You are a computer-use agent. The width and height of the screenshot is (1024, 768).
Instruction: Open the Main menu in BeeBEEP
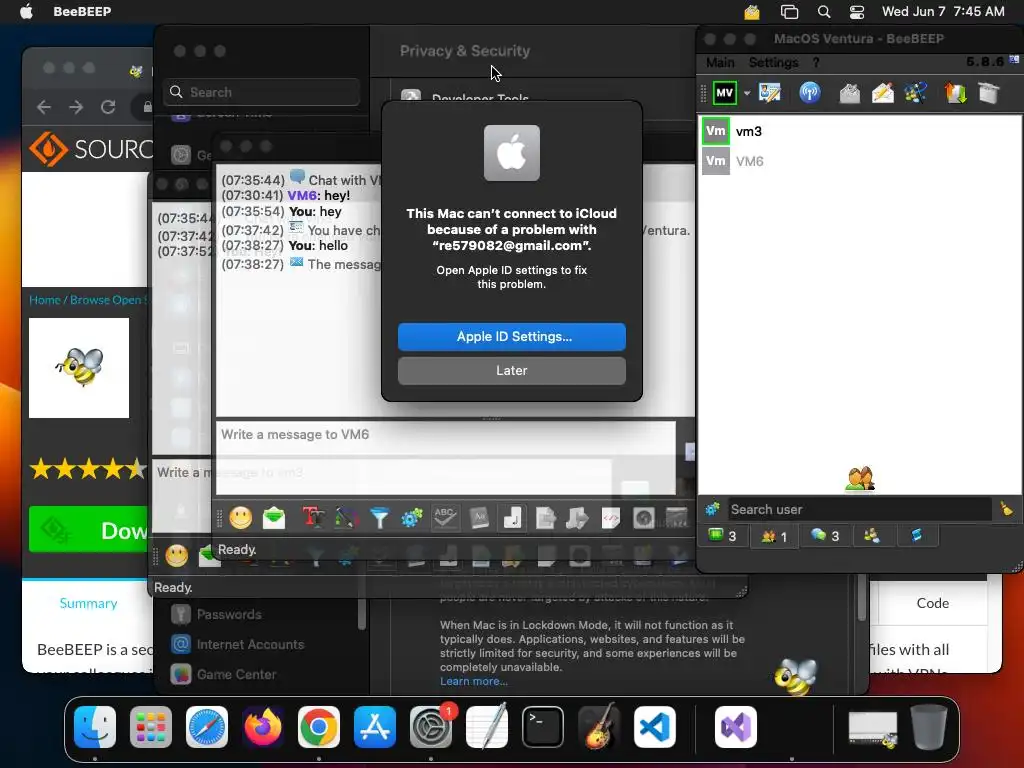pyautogui.click(x=720, y=62)
